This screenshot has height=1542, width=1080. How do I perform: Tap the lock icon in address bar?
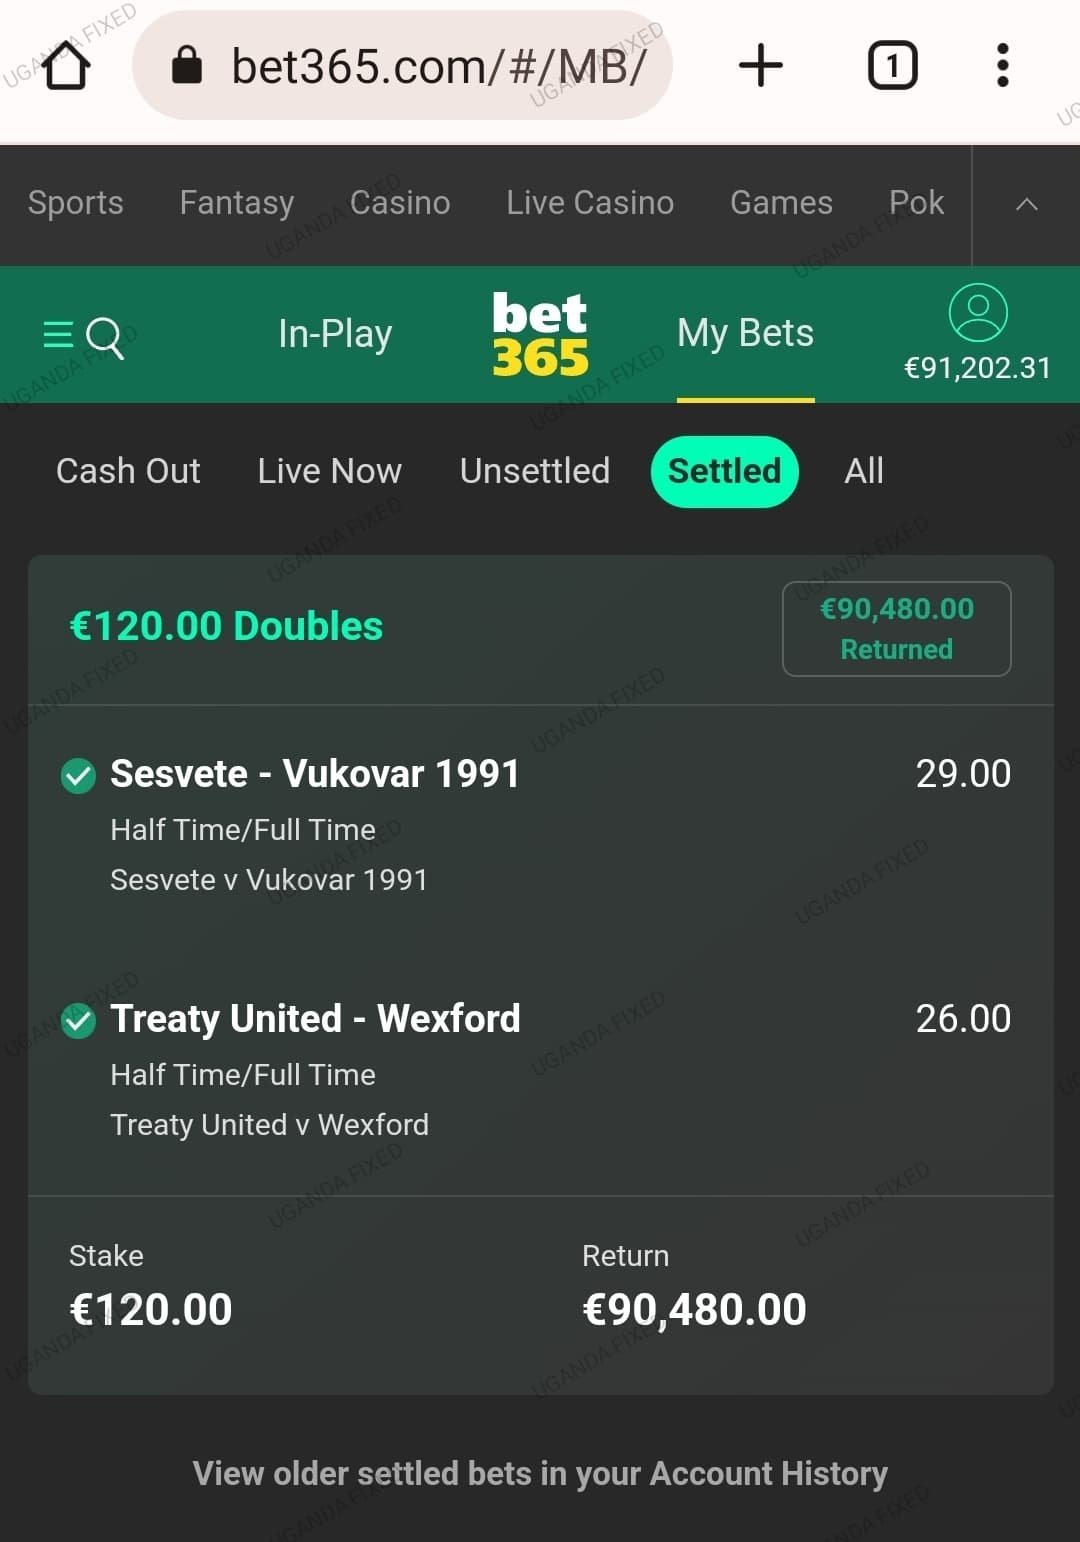click(x=187, y=66)
